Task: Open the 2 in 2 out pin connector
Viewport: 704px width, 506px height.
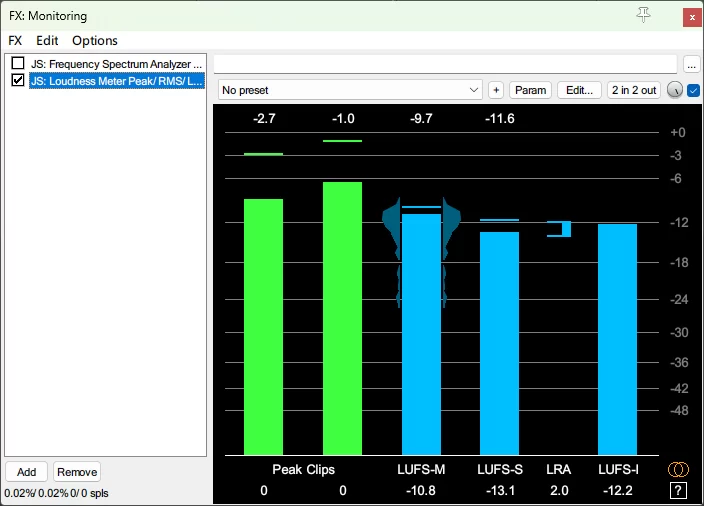Action: [634, 90]
